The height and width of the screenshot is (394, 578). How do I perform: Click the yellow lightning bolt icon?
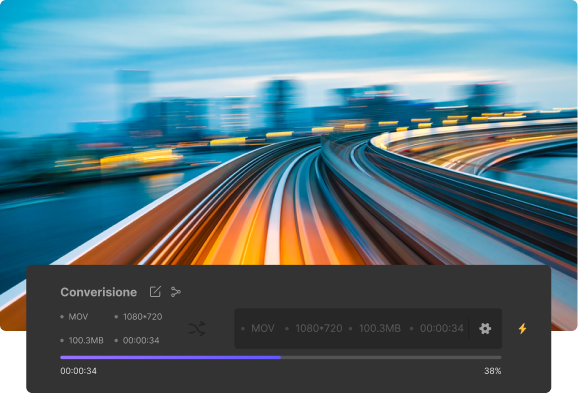coord(522,328)
